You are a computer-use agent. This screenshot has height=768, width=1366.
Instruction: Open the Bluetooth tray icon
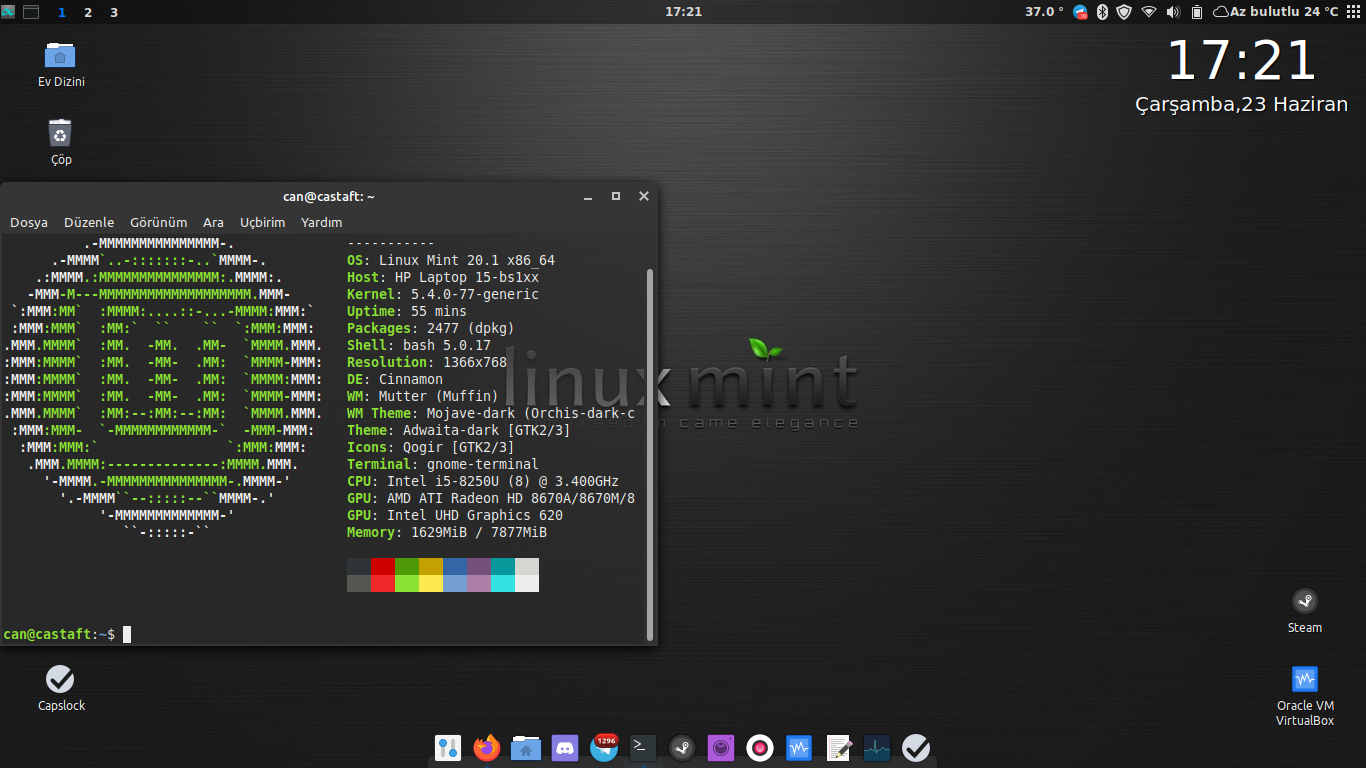click(1102, 12)
